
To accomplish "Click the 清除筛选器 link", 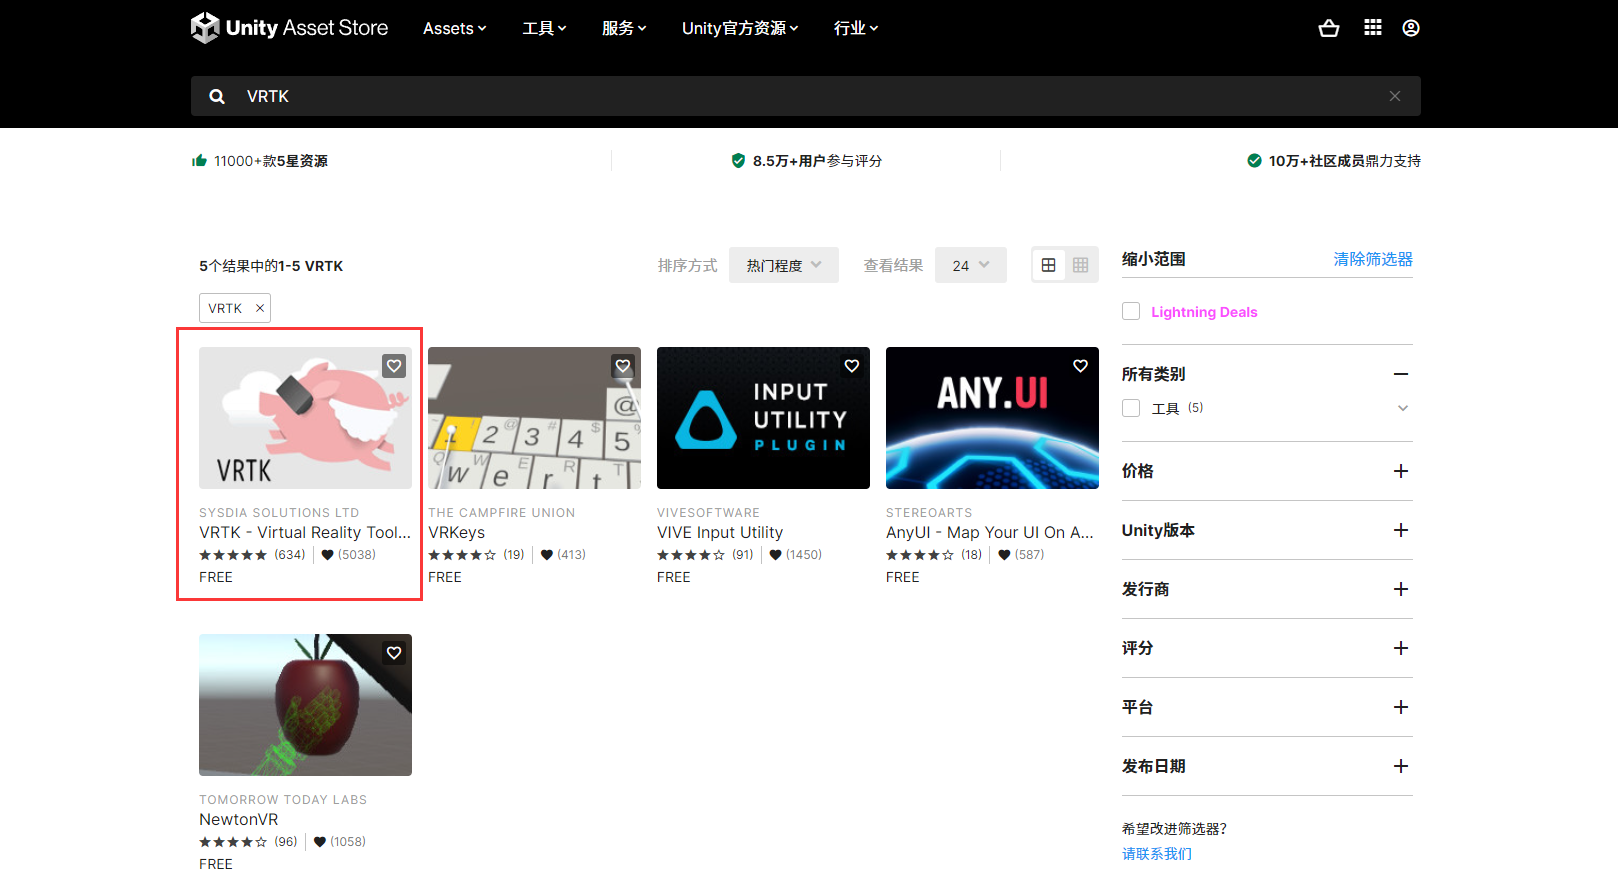I will tap(1373, 259).
